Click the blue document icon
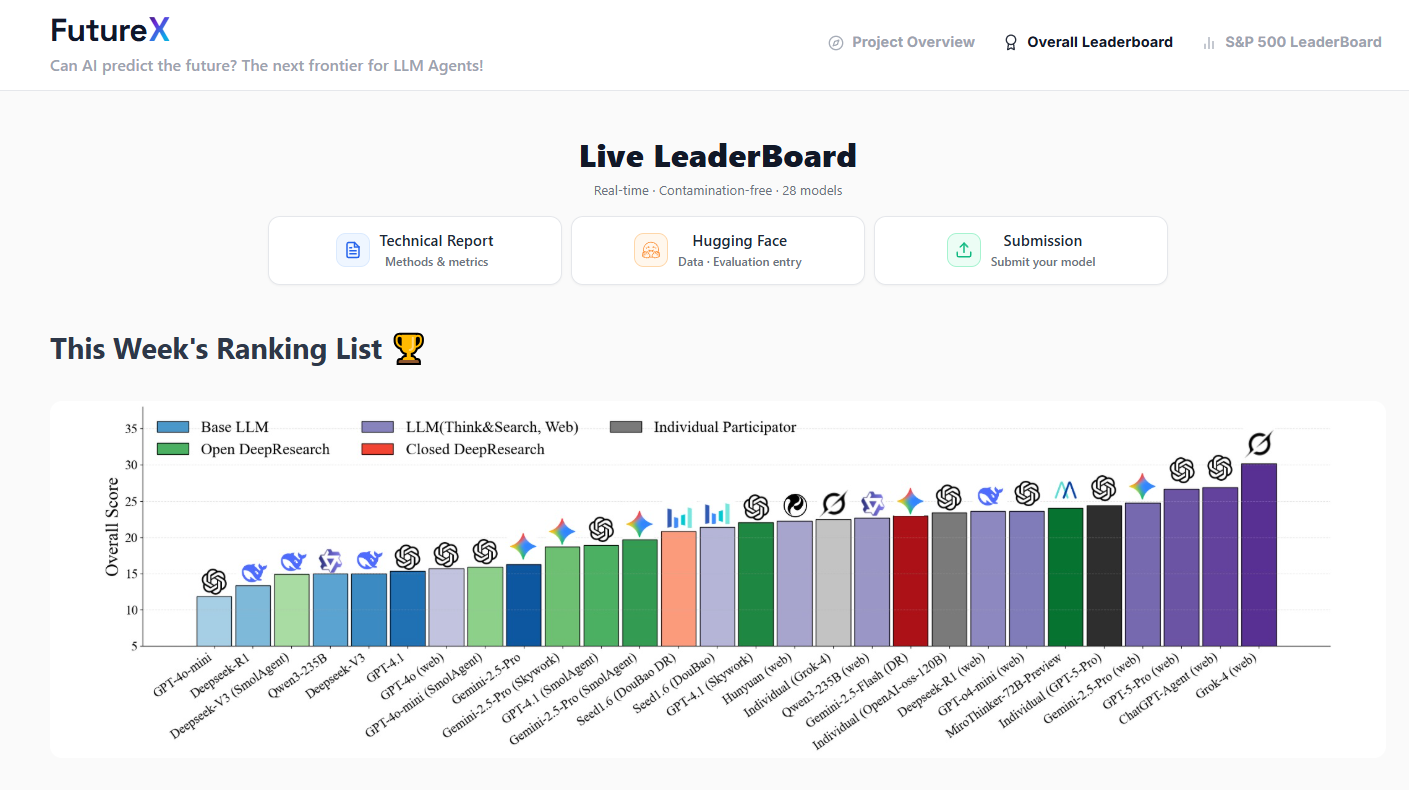 coord(353,250)
